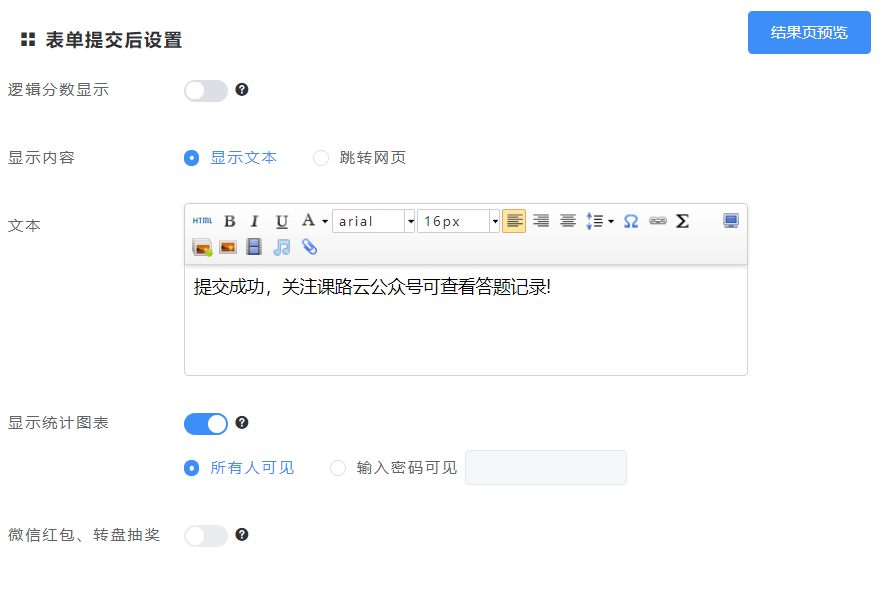Image resolution: width=880 pixels, height=610 pixels.
Task: Toggle italic formatting in text editor
Action: (x=255, y=221)
